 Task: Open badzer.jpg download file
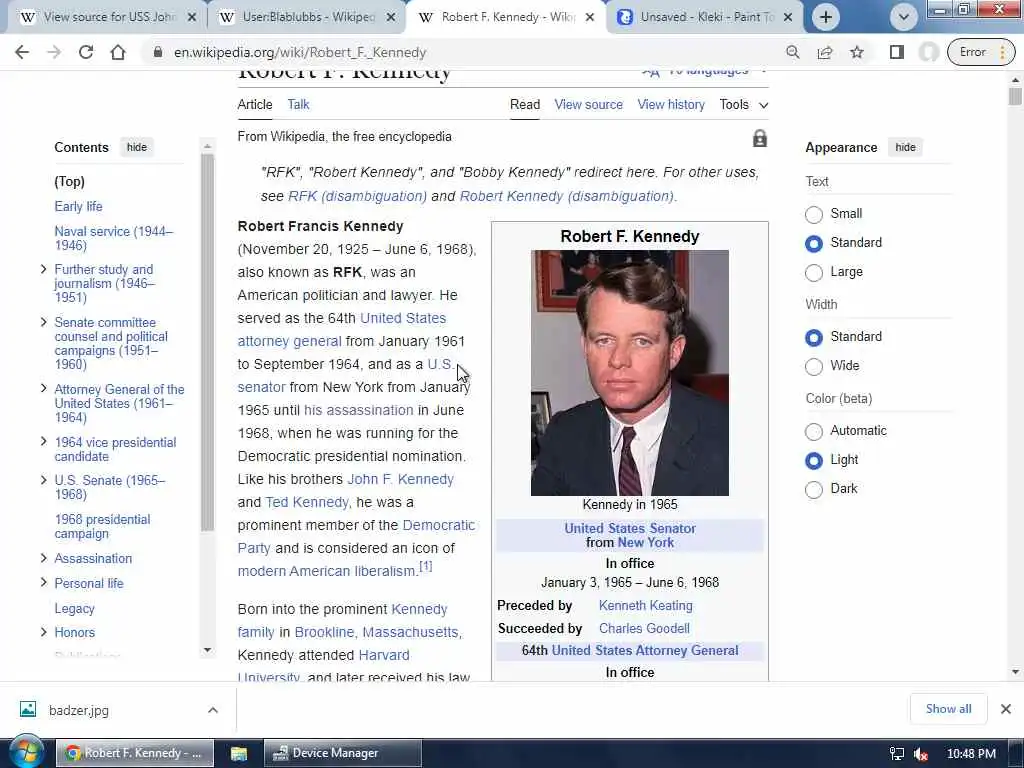[78, 710]
